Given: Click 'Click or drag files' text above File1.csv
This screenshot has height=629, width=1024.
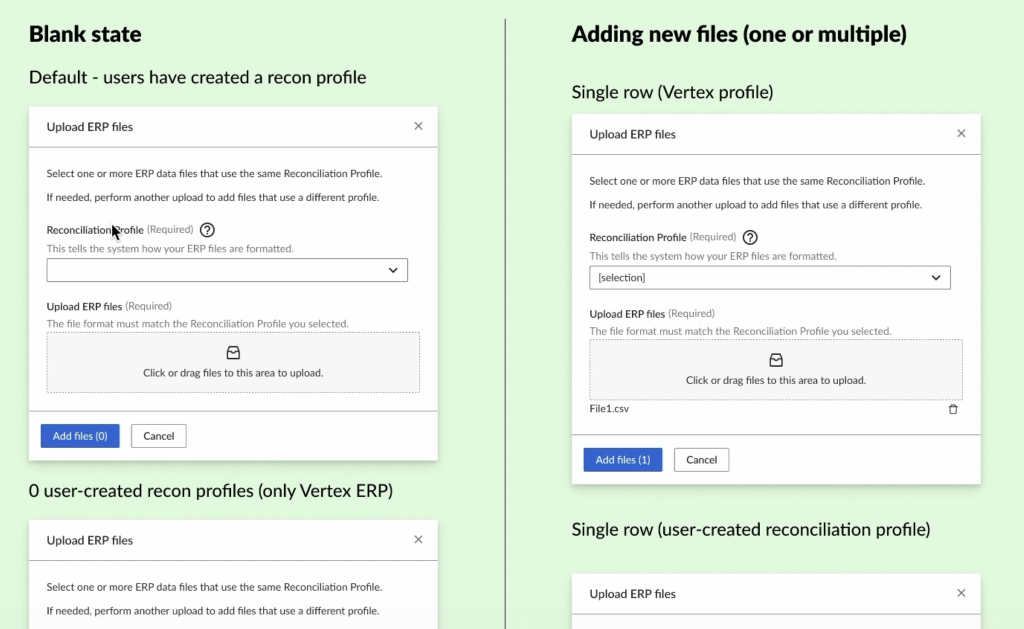Looking at the screenshot, I should [776, 380].
